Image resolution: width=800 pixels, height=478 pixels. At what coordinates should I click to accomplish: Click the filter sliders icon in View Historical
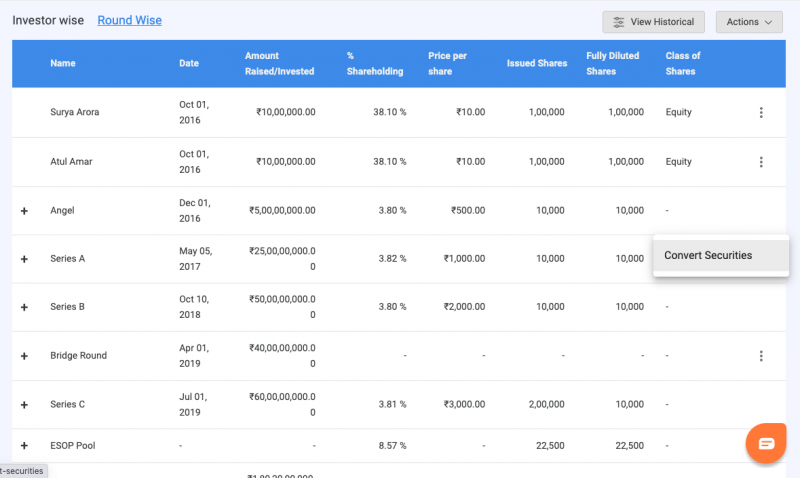point(618,22)
